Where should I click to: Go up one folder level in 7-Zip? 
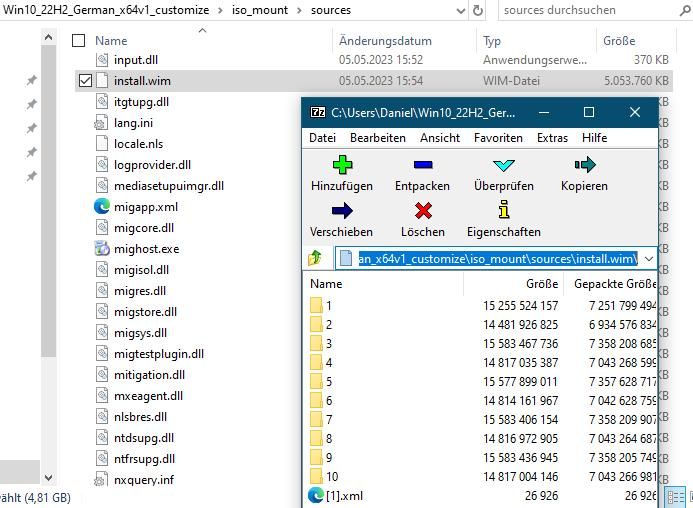coord(315,258)
